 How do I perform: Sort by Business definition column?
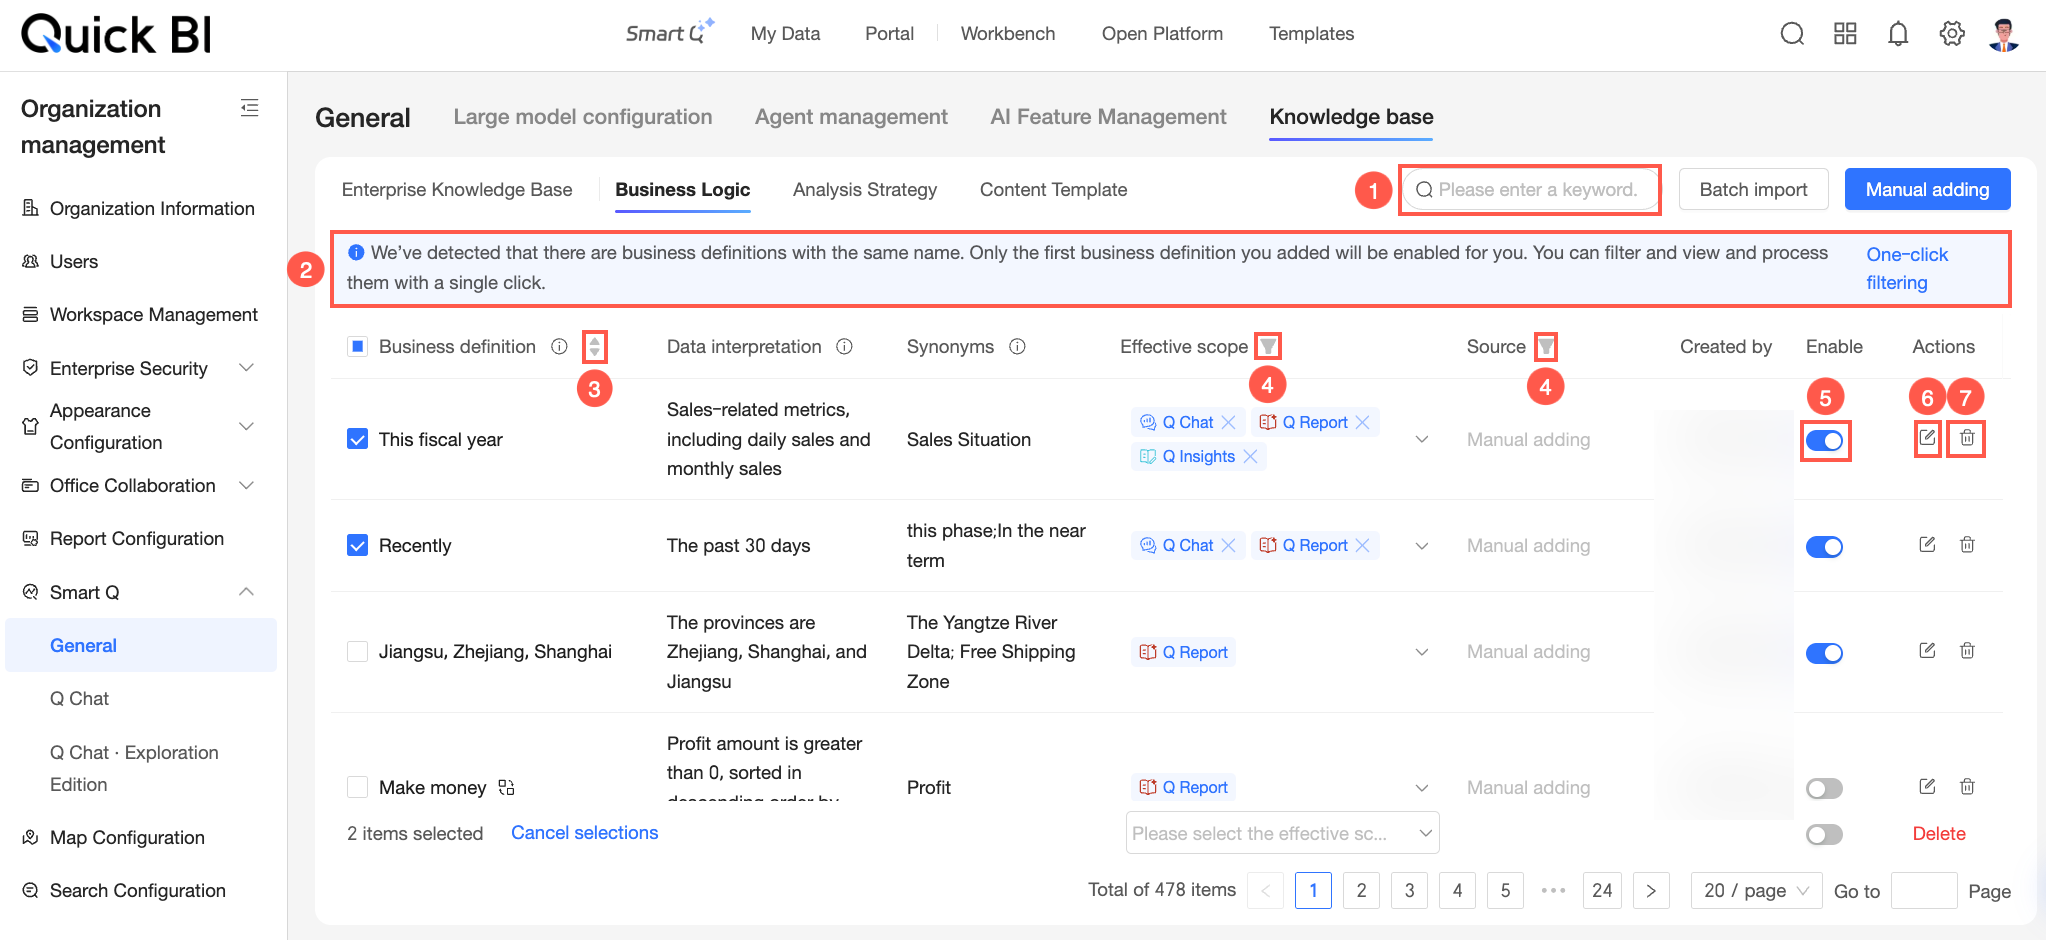click(595, 347)
